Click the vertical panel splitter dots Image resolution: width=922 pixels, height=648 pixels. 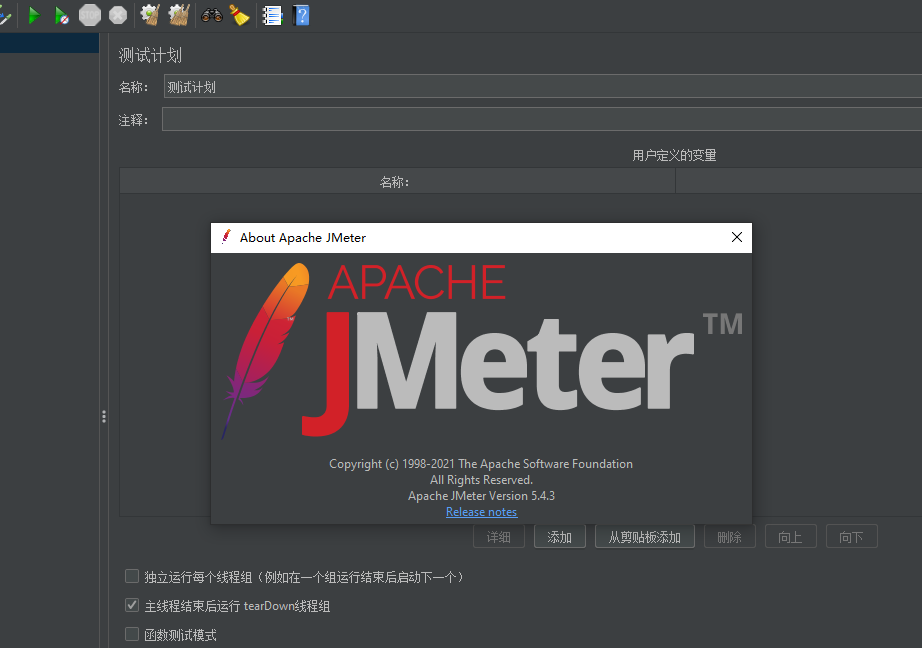click(x=104, y=416)
